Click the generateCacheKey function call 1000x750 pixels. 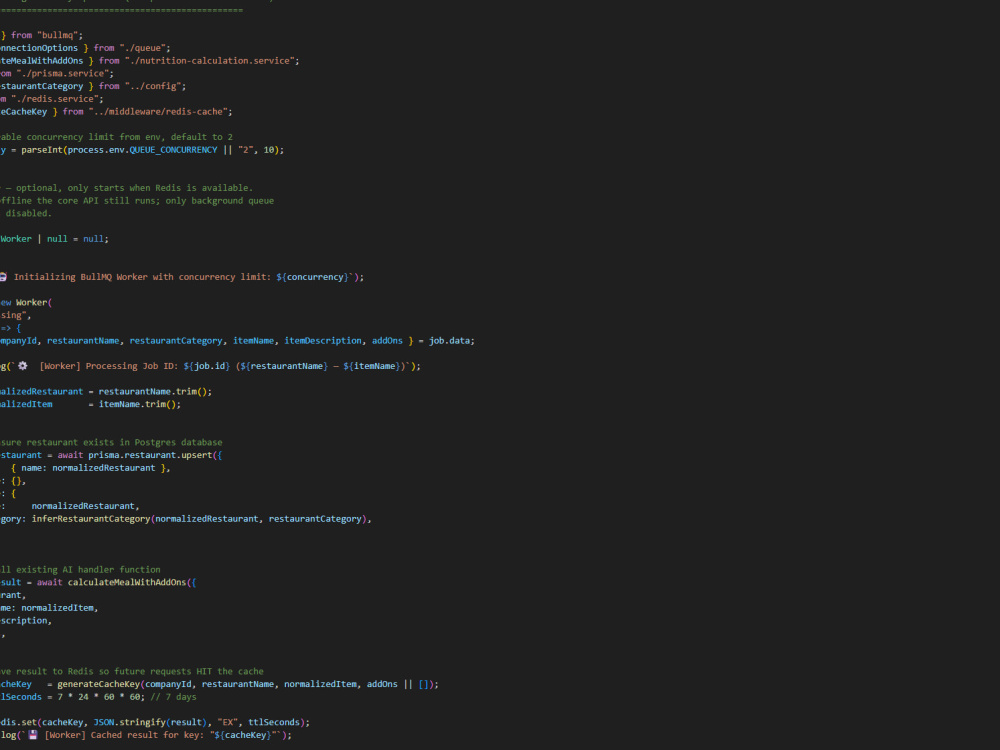(99, 684)
